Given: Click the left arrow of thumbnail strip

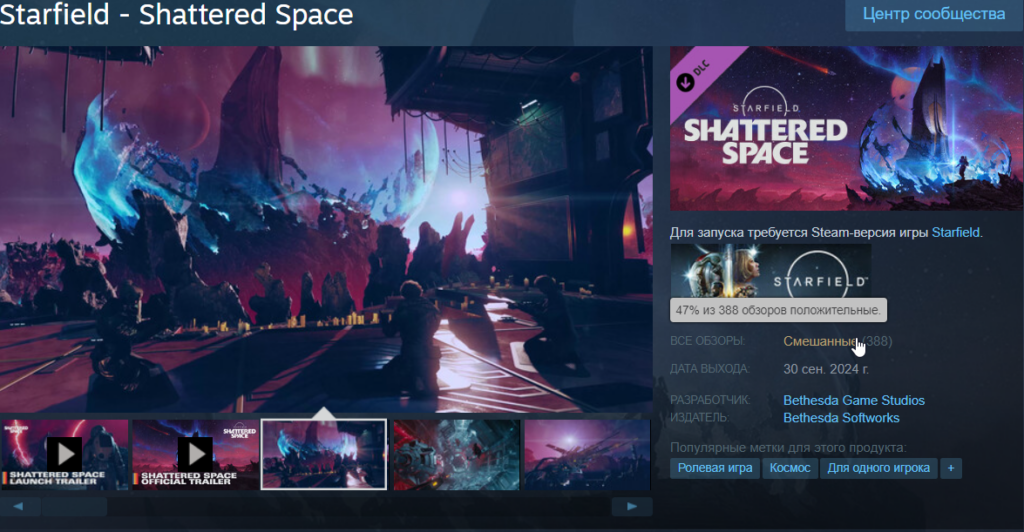Looking at the screenshot, I should pyautogui.click(x=20, y=507).
